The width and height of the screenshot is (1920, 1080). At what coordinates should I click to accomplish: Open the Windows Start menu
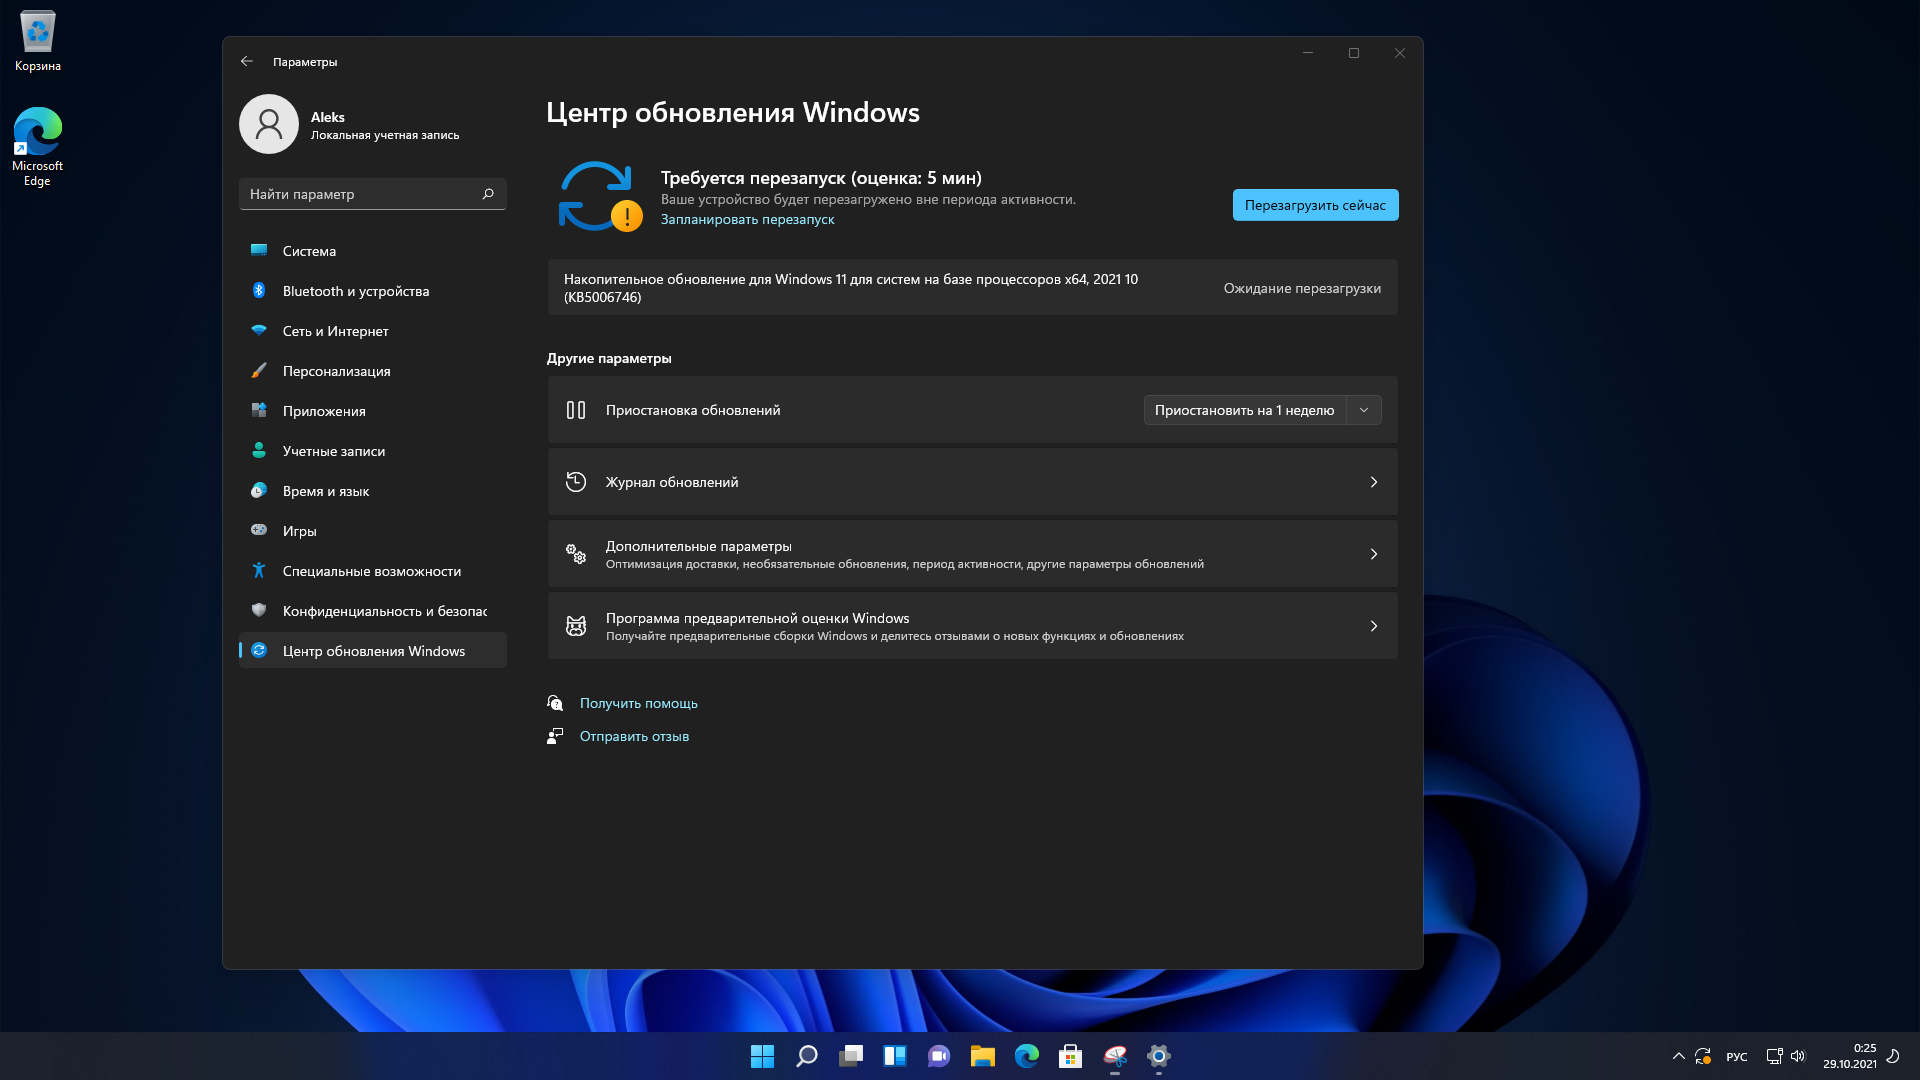point(763,1056)
